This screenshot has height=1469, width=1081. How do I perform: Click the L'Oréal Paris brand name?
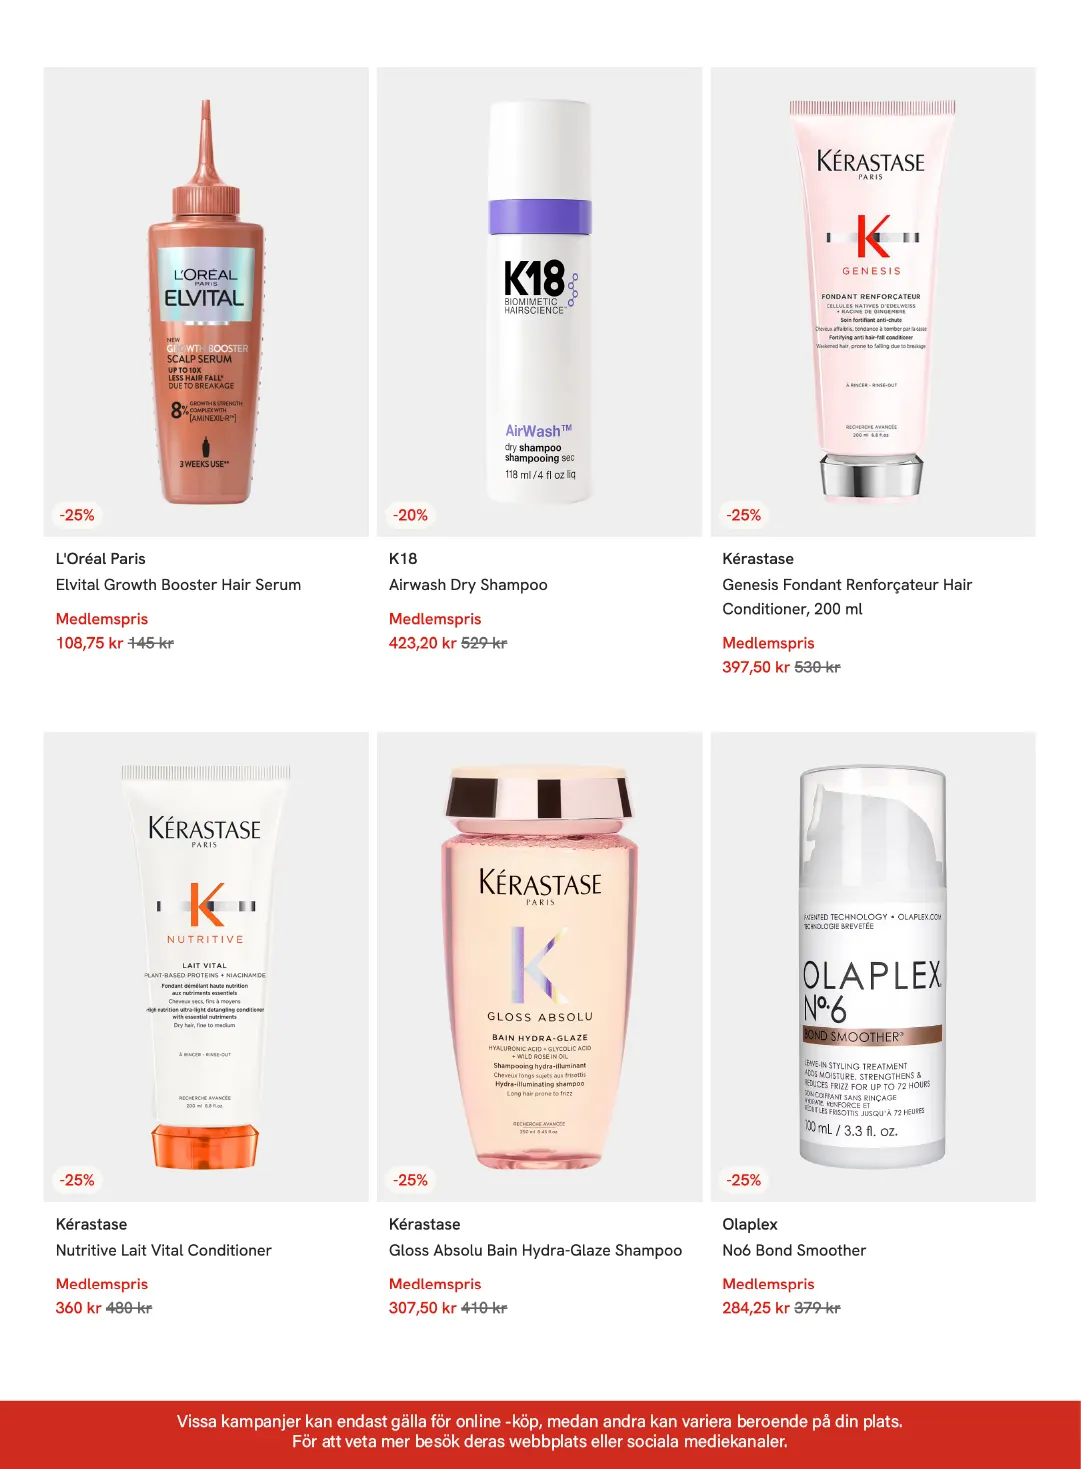point(101,559)
